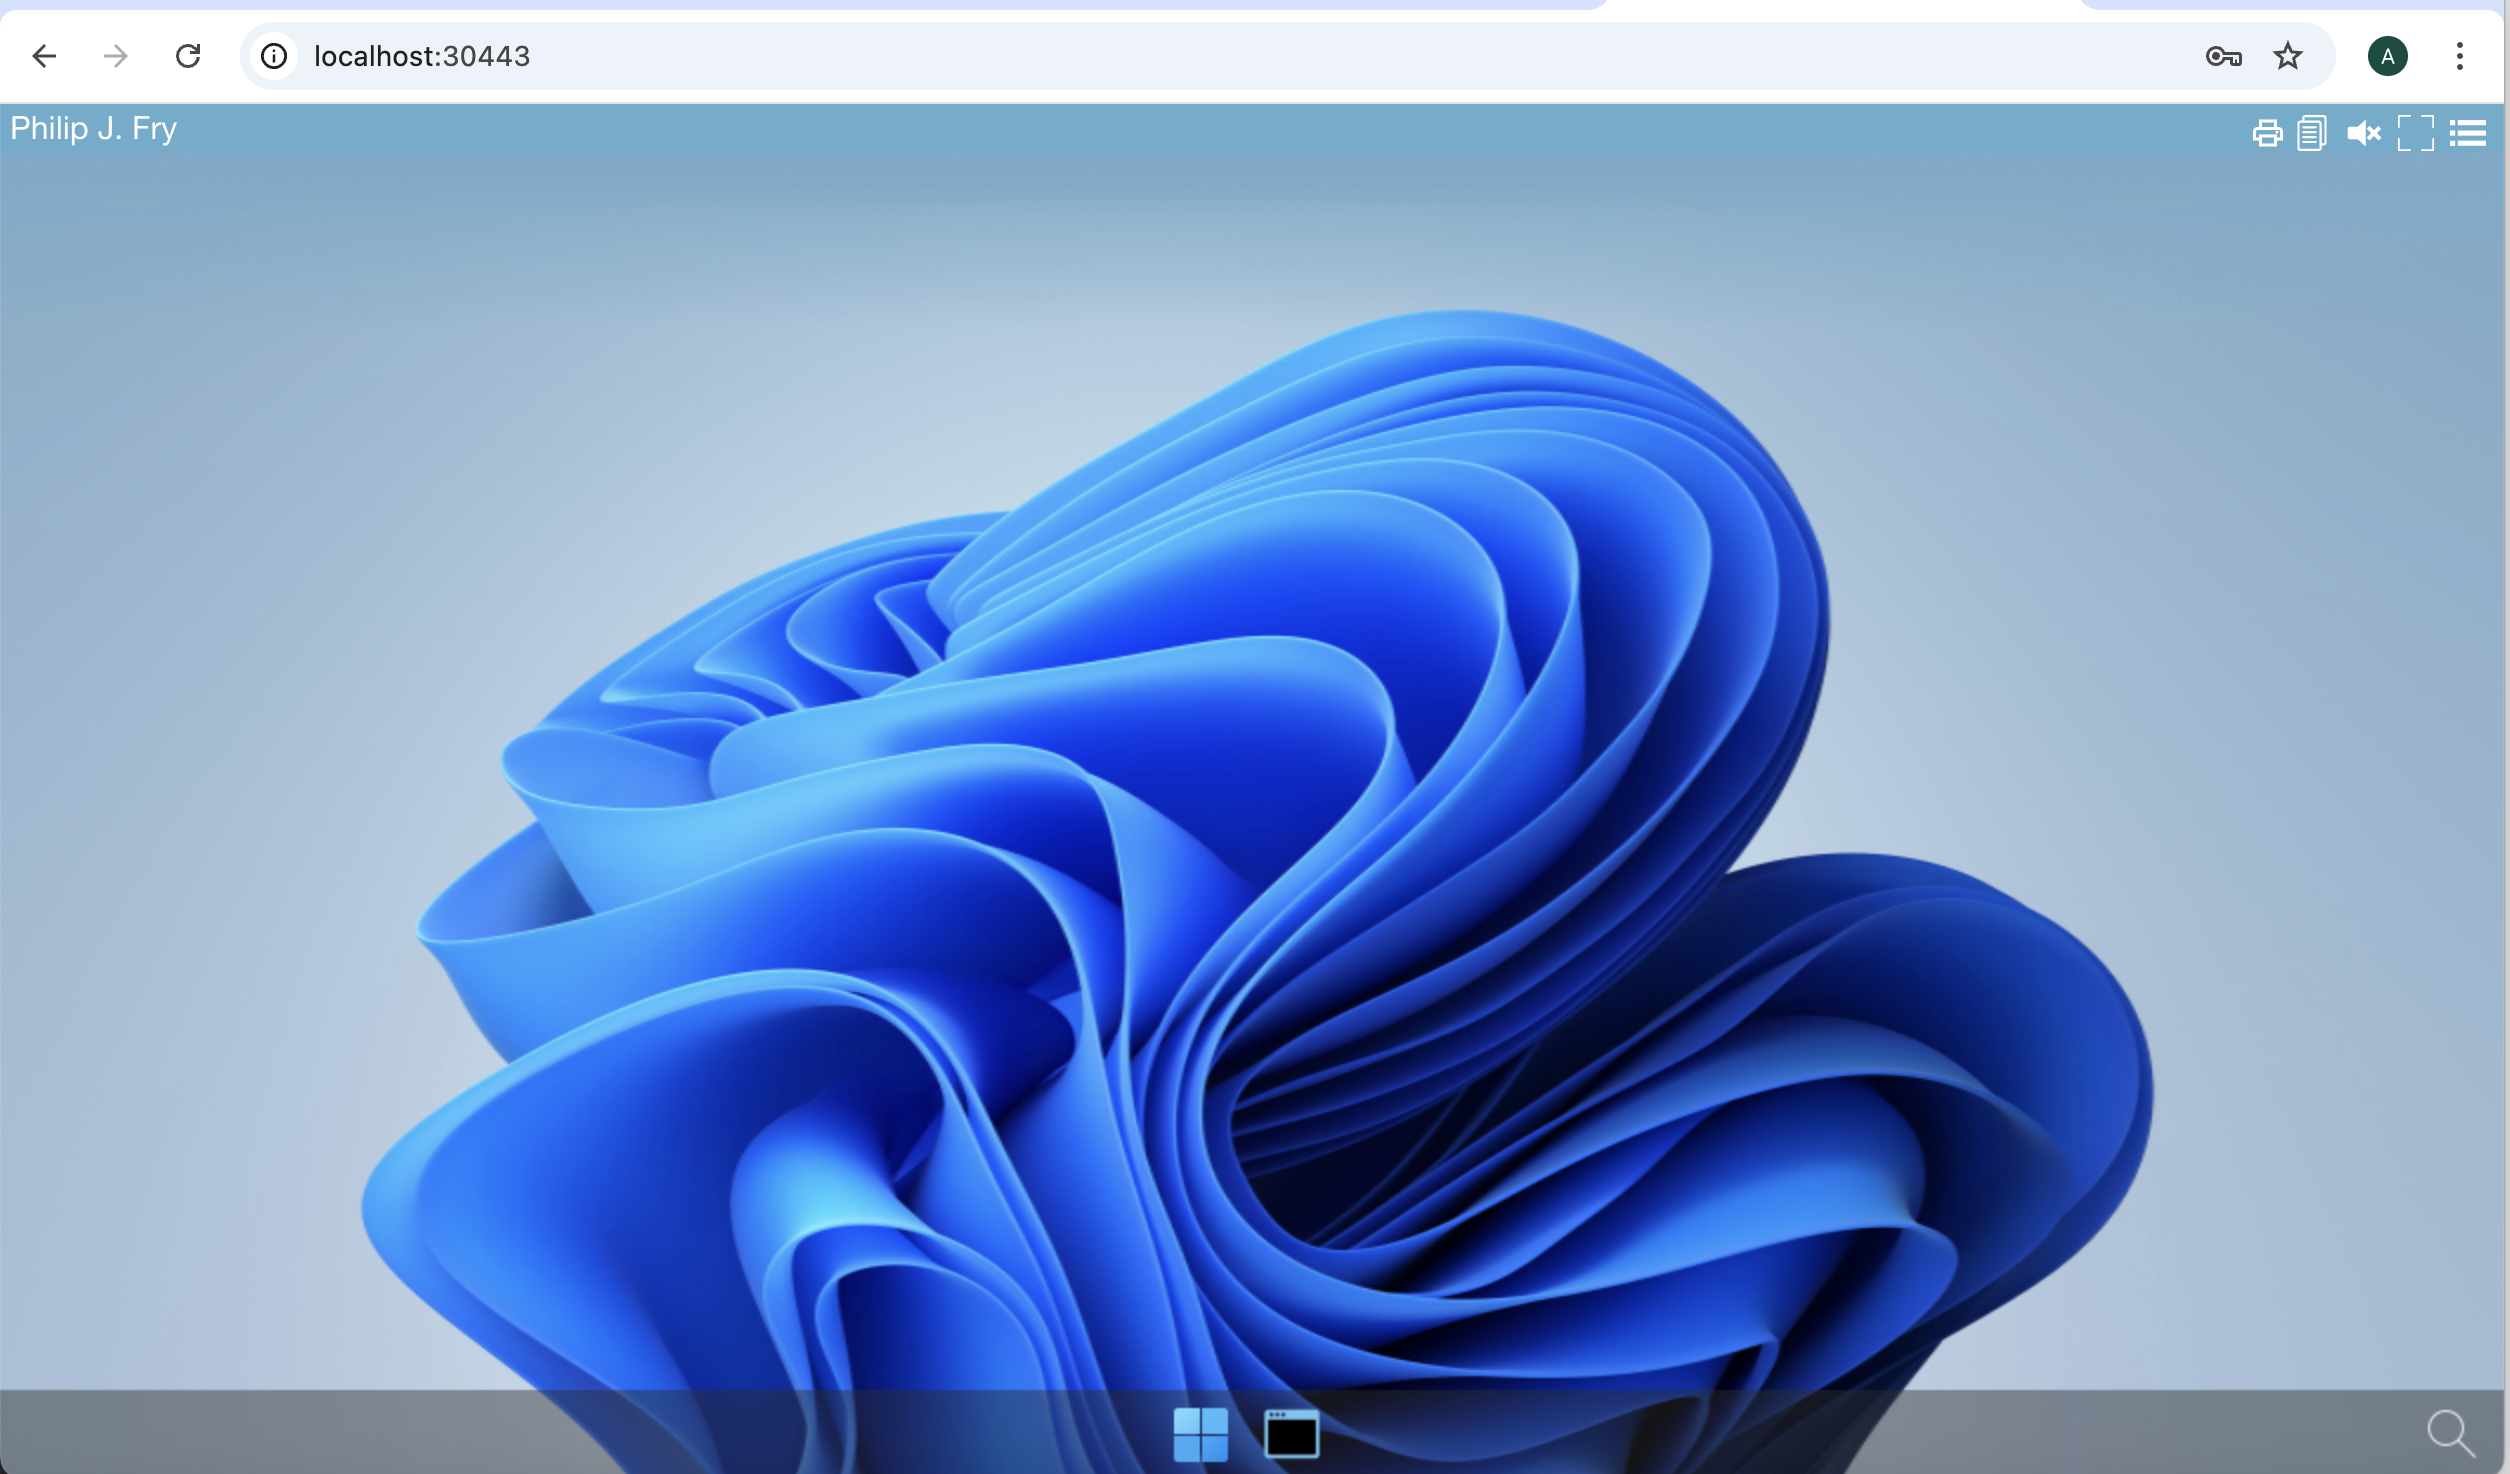Screen dimensions: 2510x1474
Task: Click the Windows Start button on the taskbar
Action: coord(1200,1432)
